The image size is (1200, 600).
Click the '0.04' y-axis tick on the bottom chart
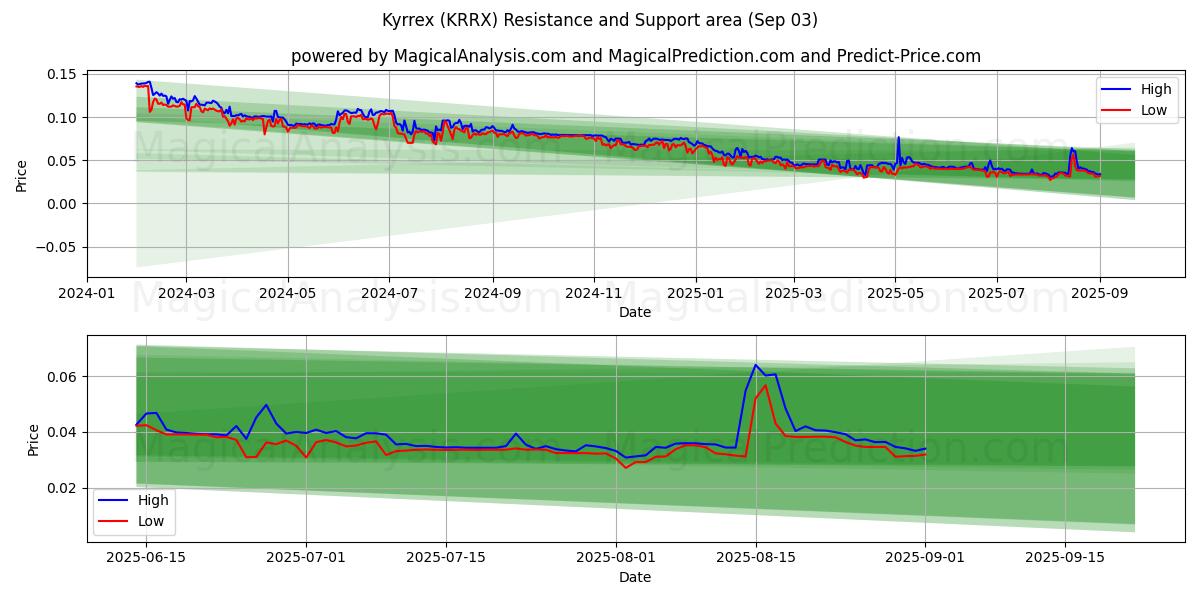click(62, 433)
